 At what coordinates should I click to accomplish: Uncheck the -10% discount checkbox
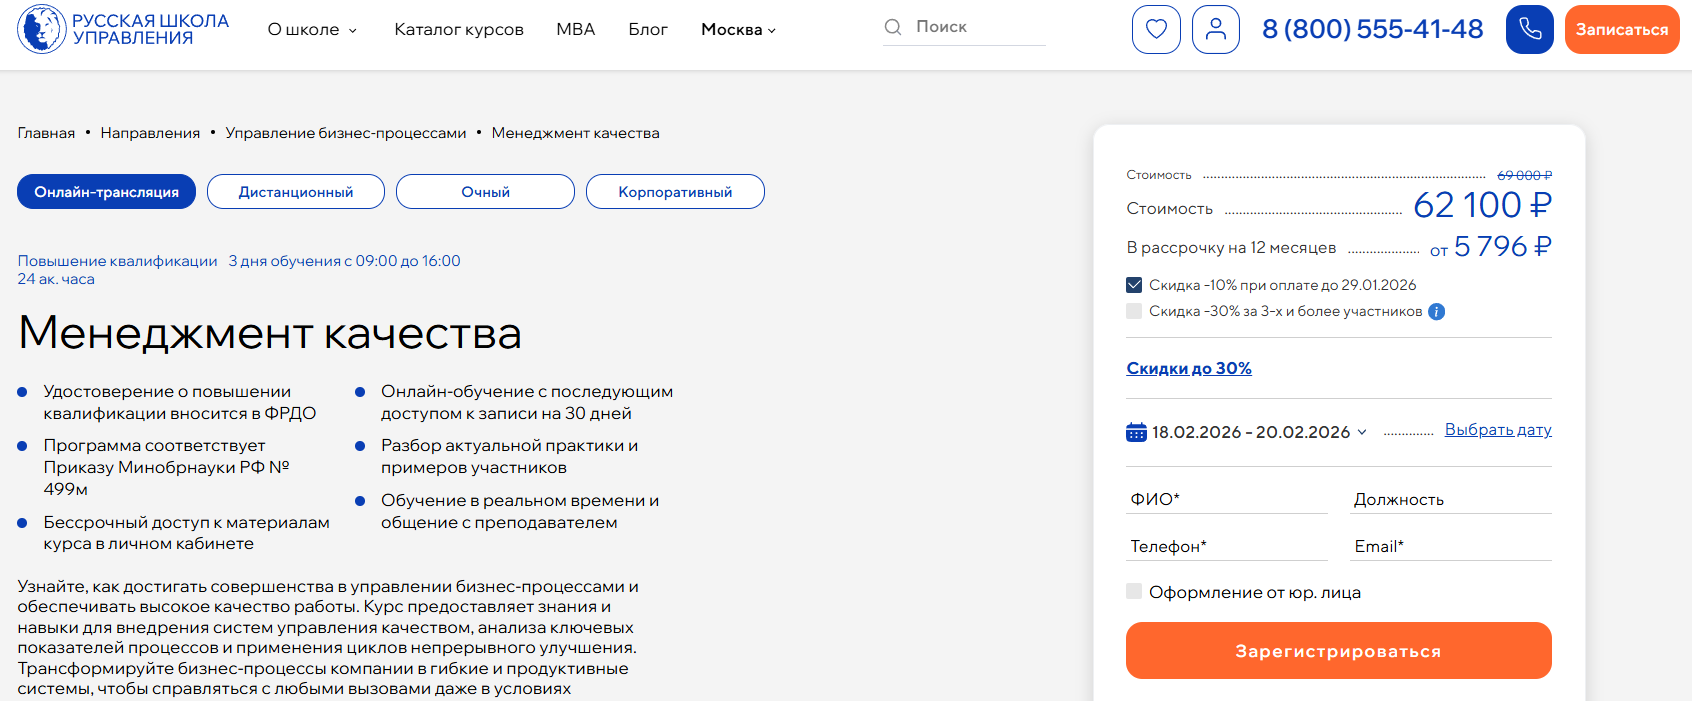click(1134, 285)
